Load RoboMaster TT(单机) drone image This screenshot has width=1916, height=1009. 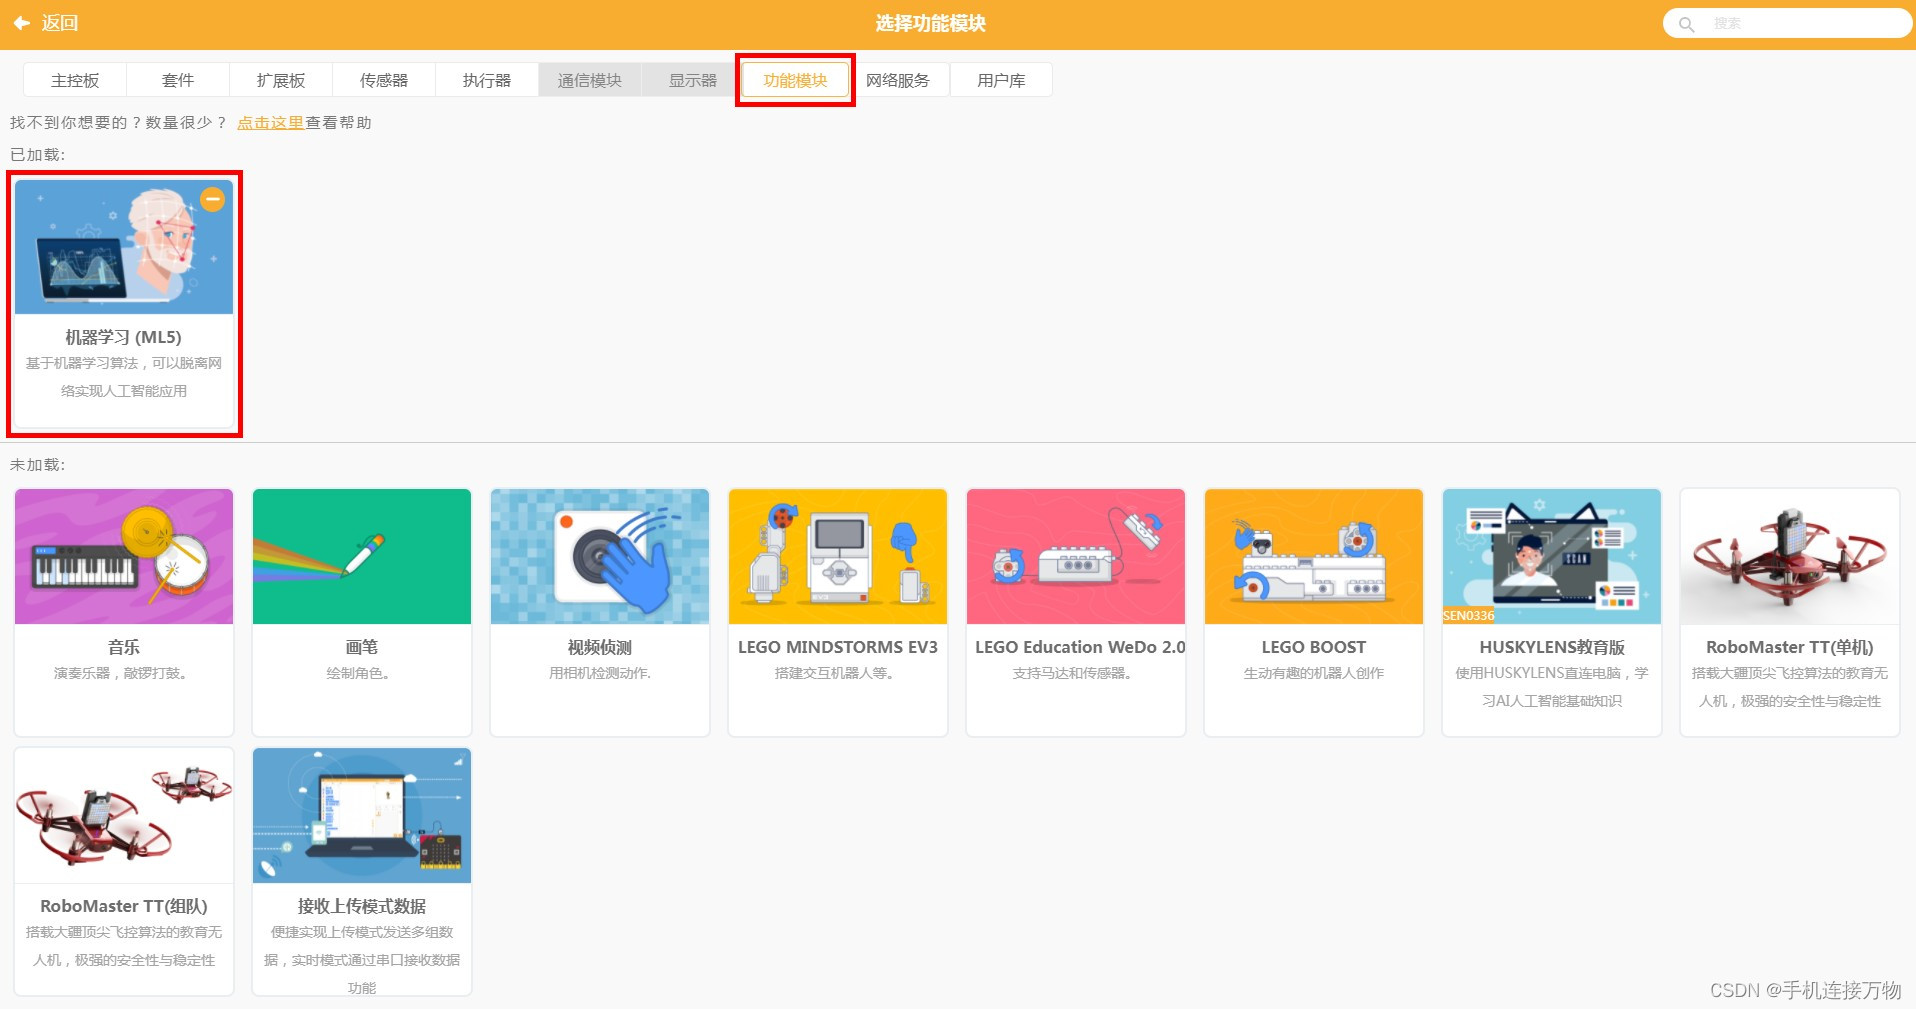click(1790, 556)
